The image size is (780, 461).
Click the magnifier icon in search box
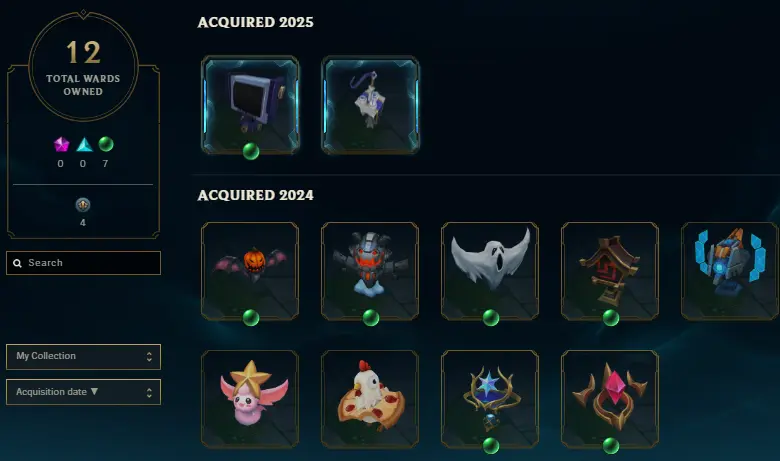17,263
